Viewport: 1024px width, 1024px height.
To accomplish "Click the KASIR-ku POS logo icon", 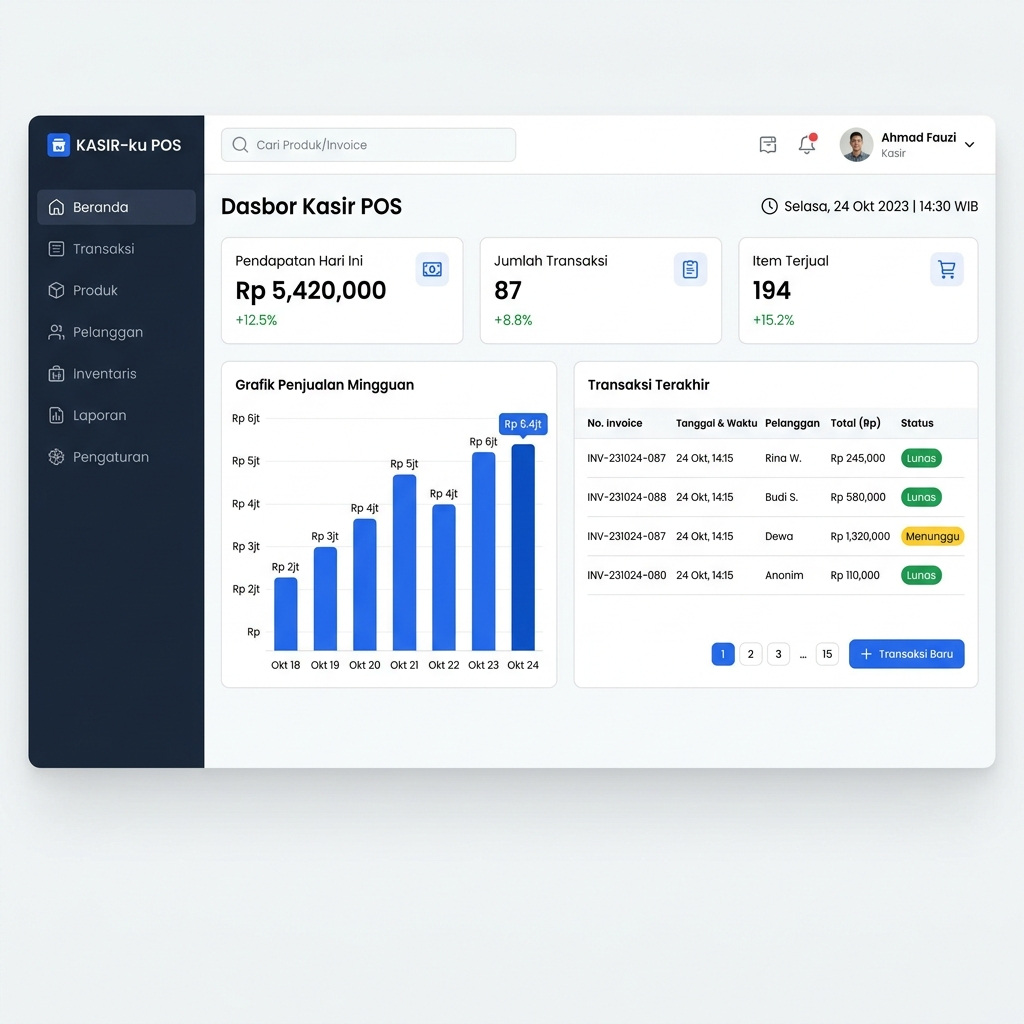I will (58, 145).
